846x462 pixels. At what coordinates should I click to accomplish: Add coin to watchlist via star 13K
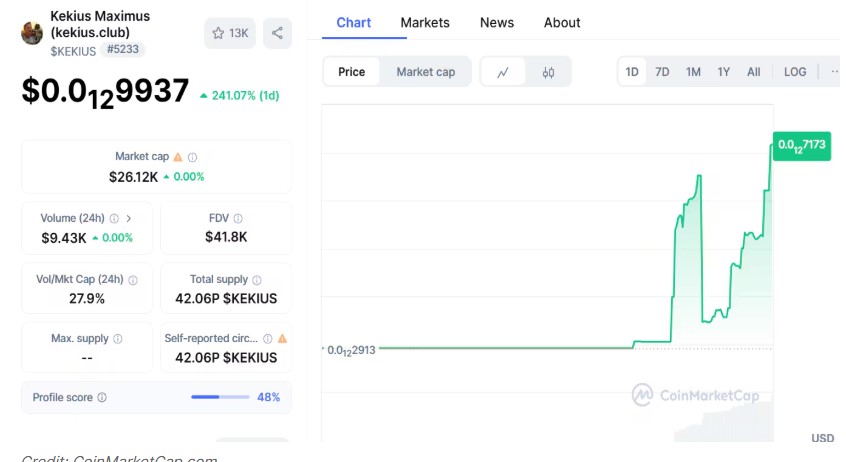(230, 33)
